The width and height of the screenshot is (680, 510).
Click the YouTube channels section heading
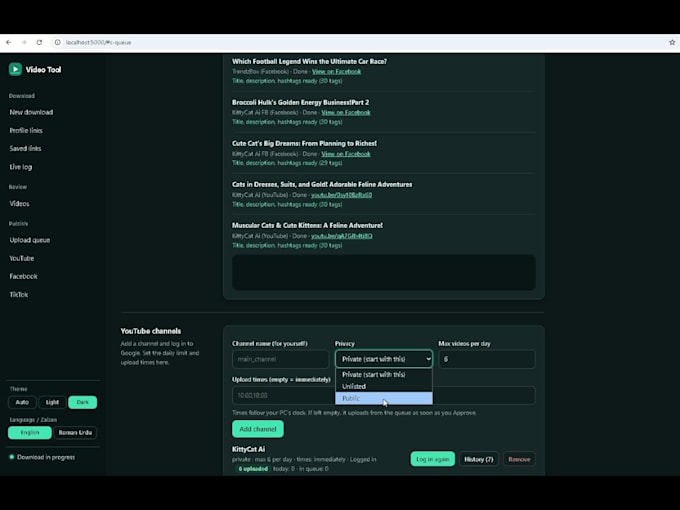click(151, 331)
